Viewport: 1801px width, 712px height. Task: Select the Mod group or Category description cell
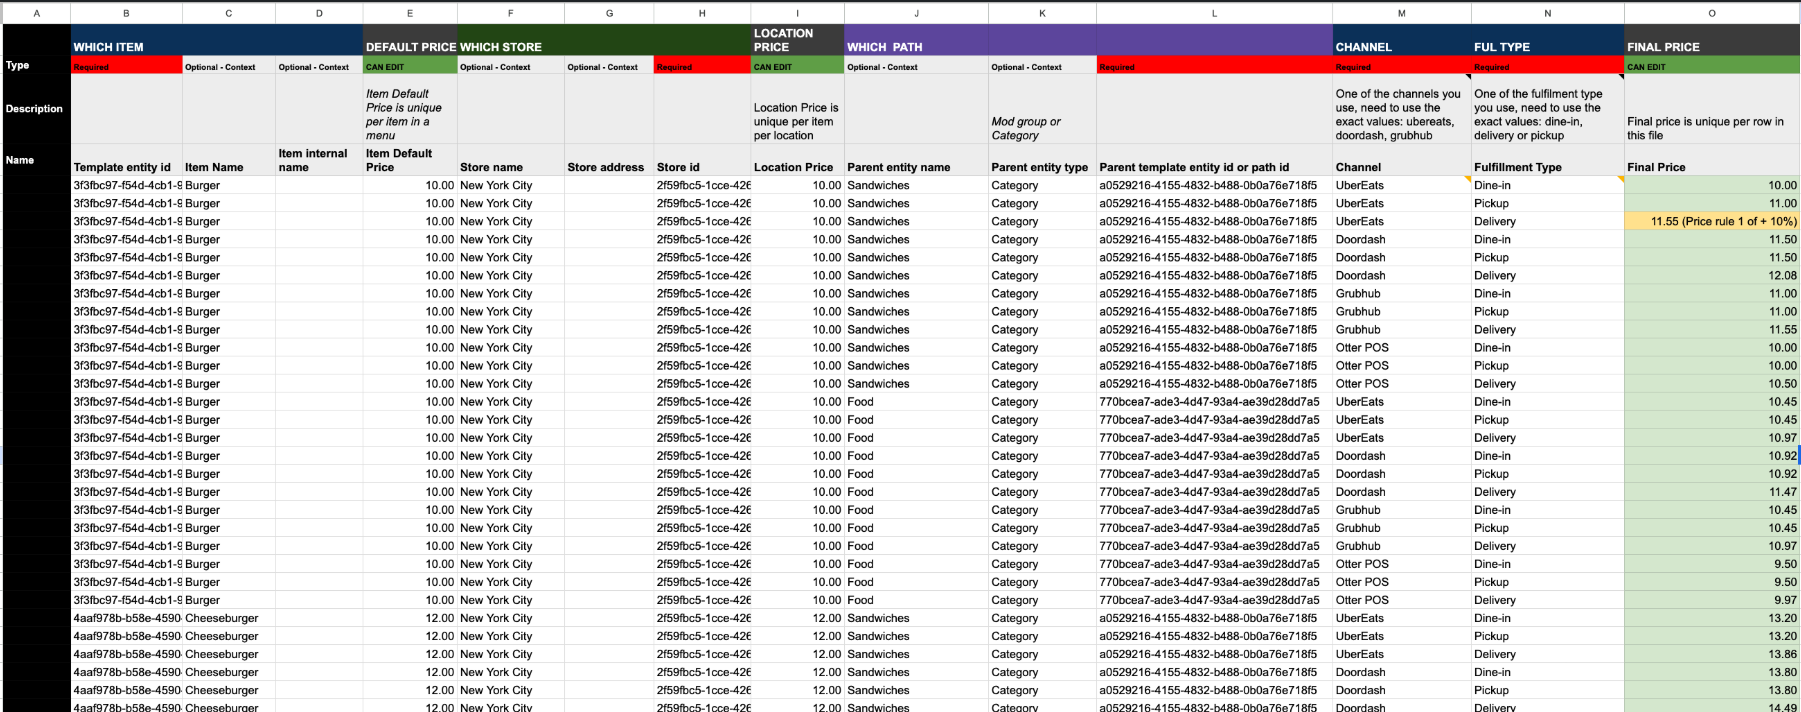point(1041,128)
